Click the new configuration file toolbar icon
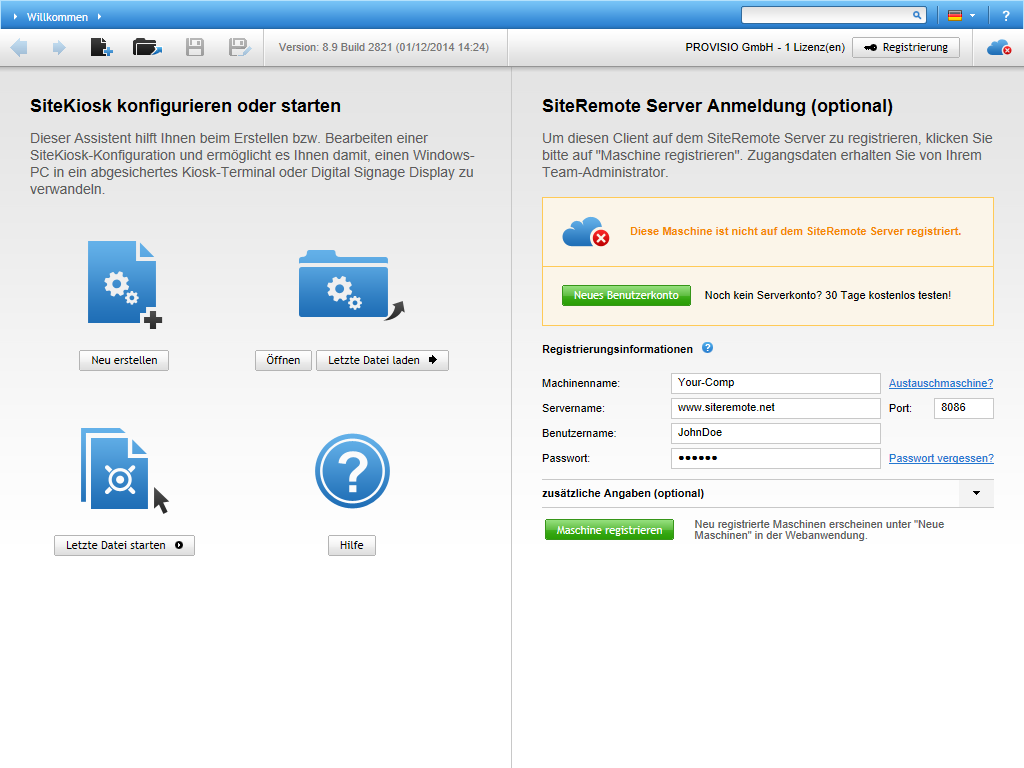 (x=101, y=47)
